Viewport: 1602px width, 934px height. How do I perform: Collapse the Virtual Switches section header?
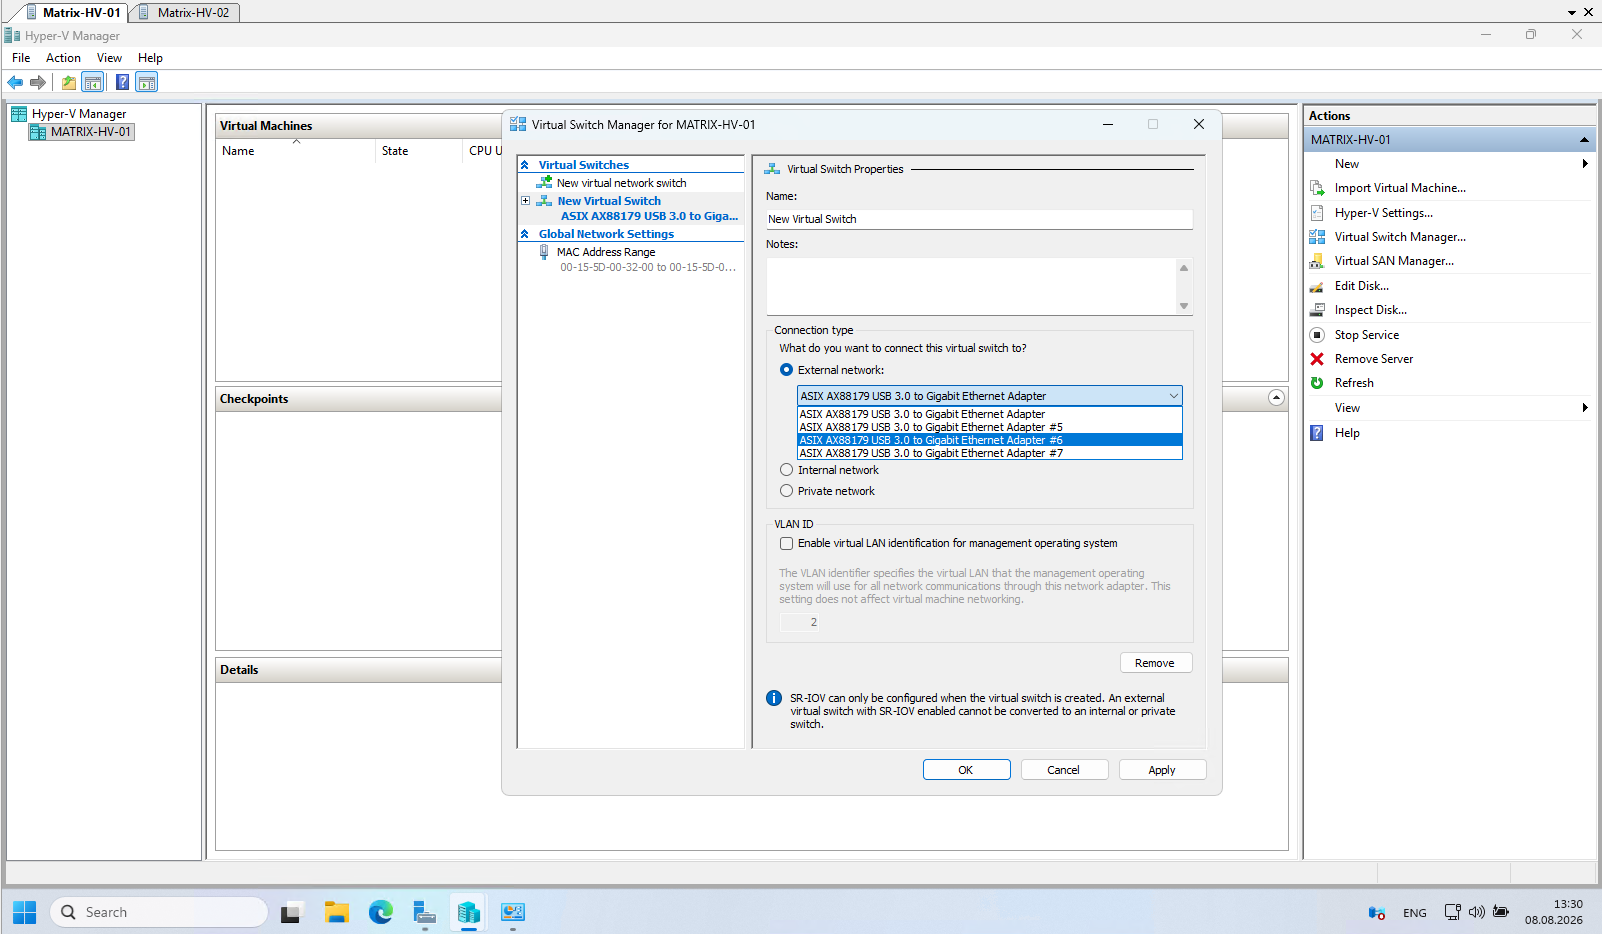point(524,165)
